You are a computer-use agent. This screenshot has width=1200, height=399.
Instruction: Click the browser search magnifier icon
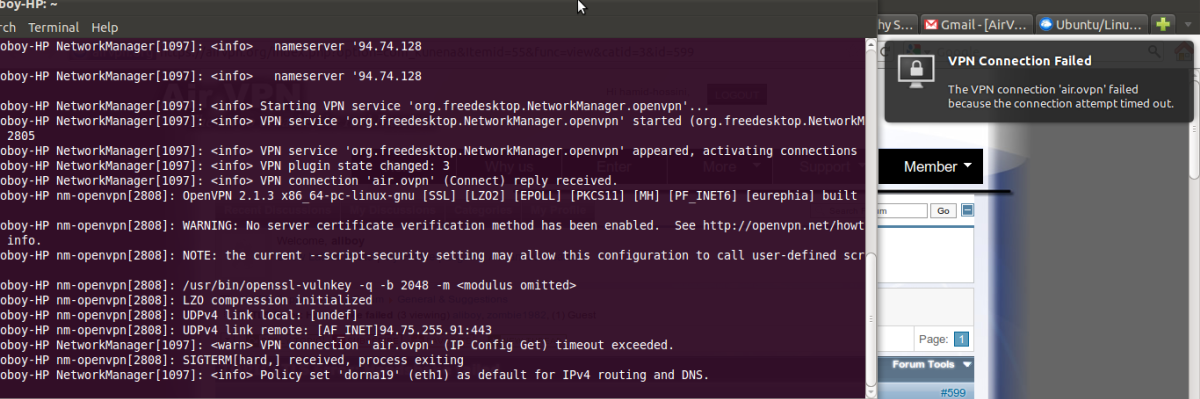tap(1154, 52)
